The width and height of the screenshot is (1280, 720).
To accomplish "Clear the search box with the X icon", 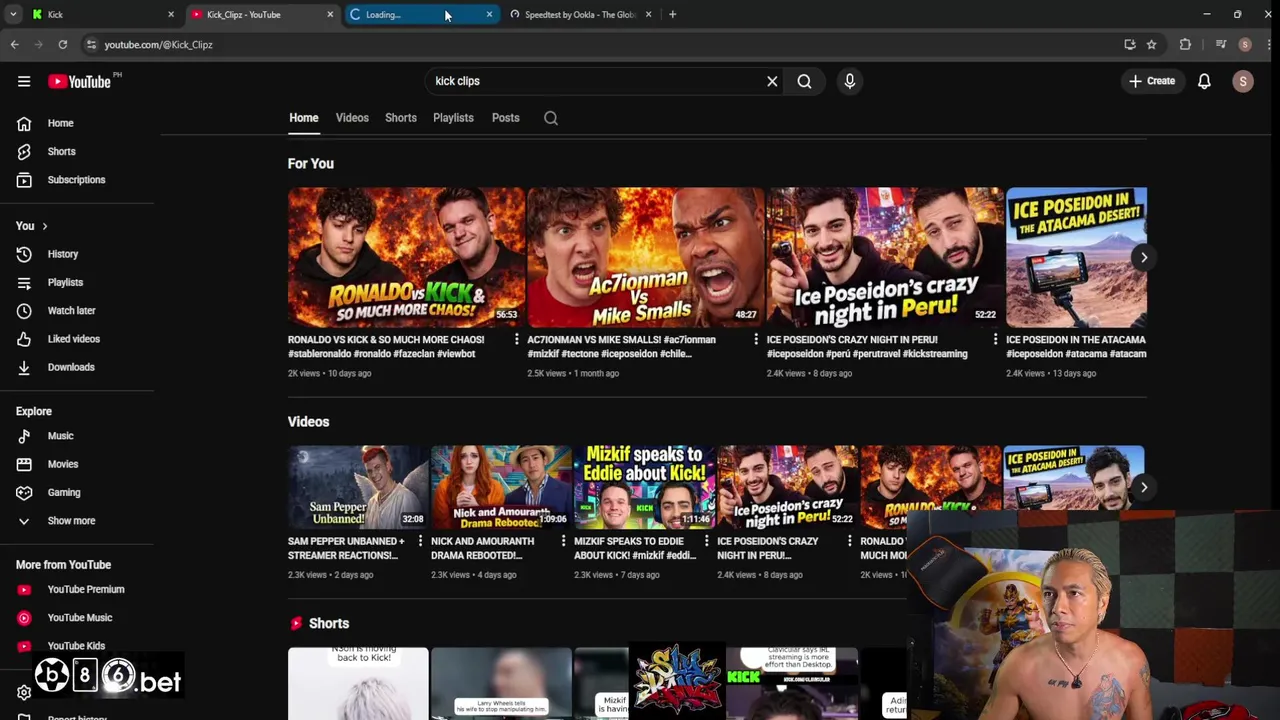I will point(772,81).
